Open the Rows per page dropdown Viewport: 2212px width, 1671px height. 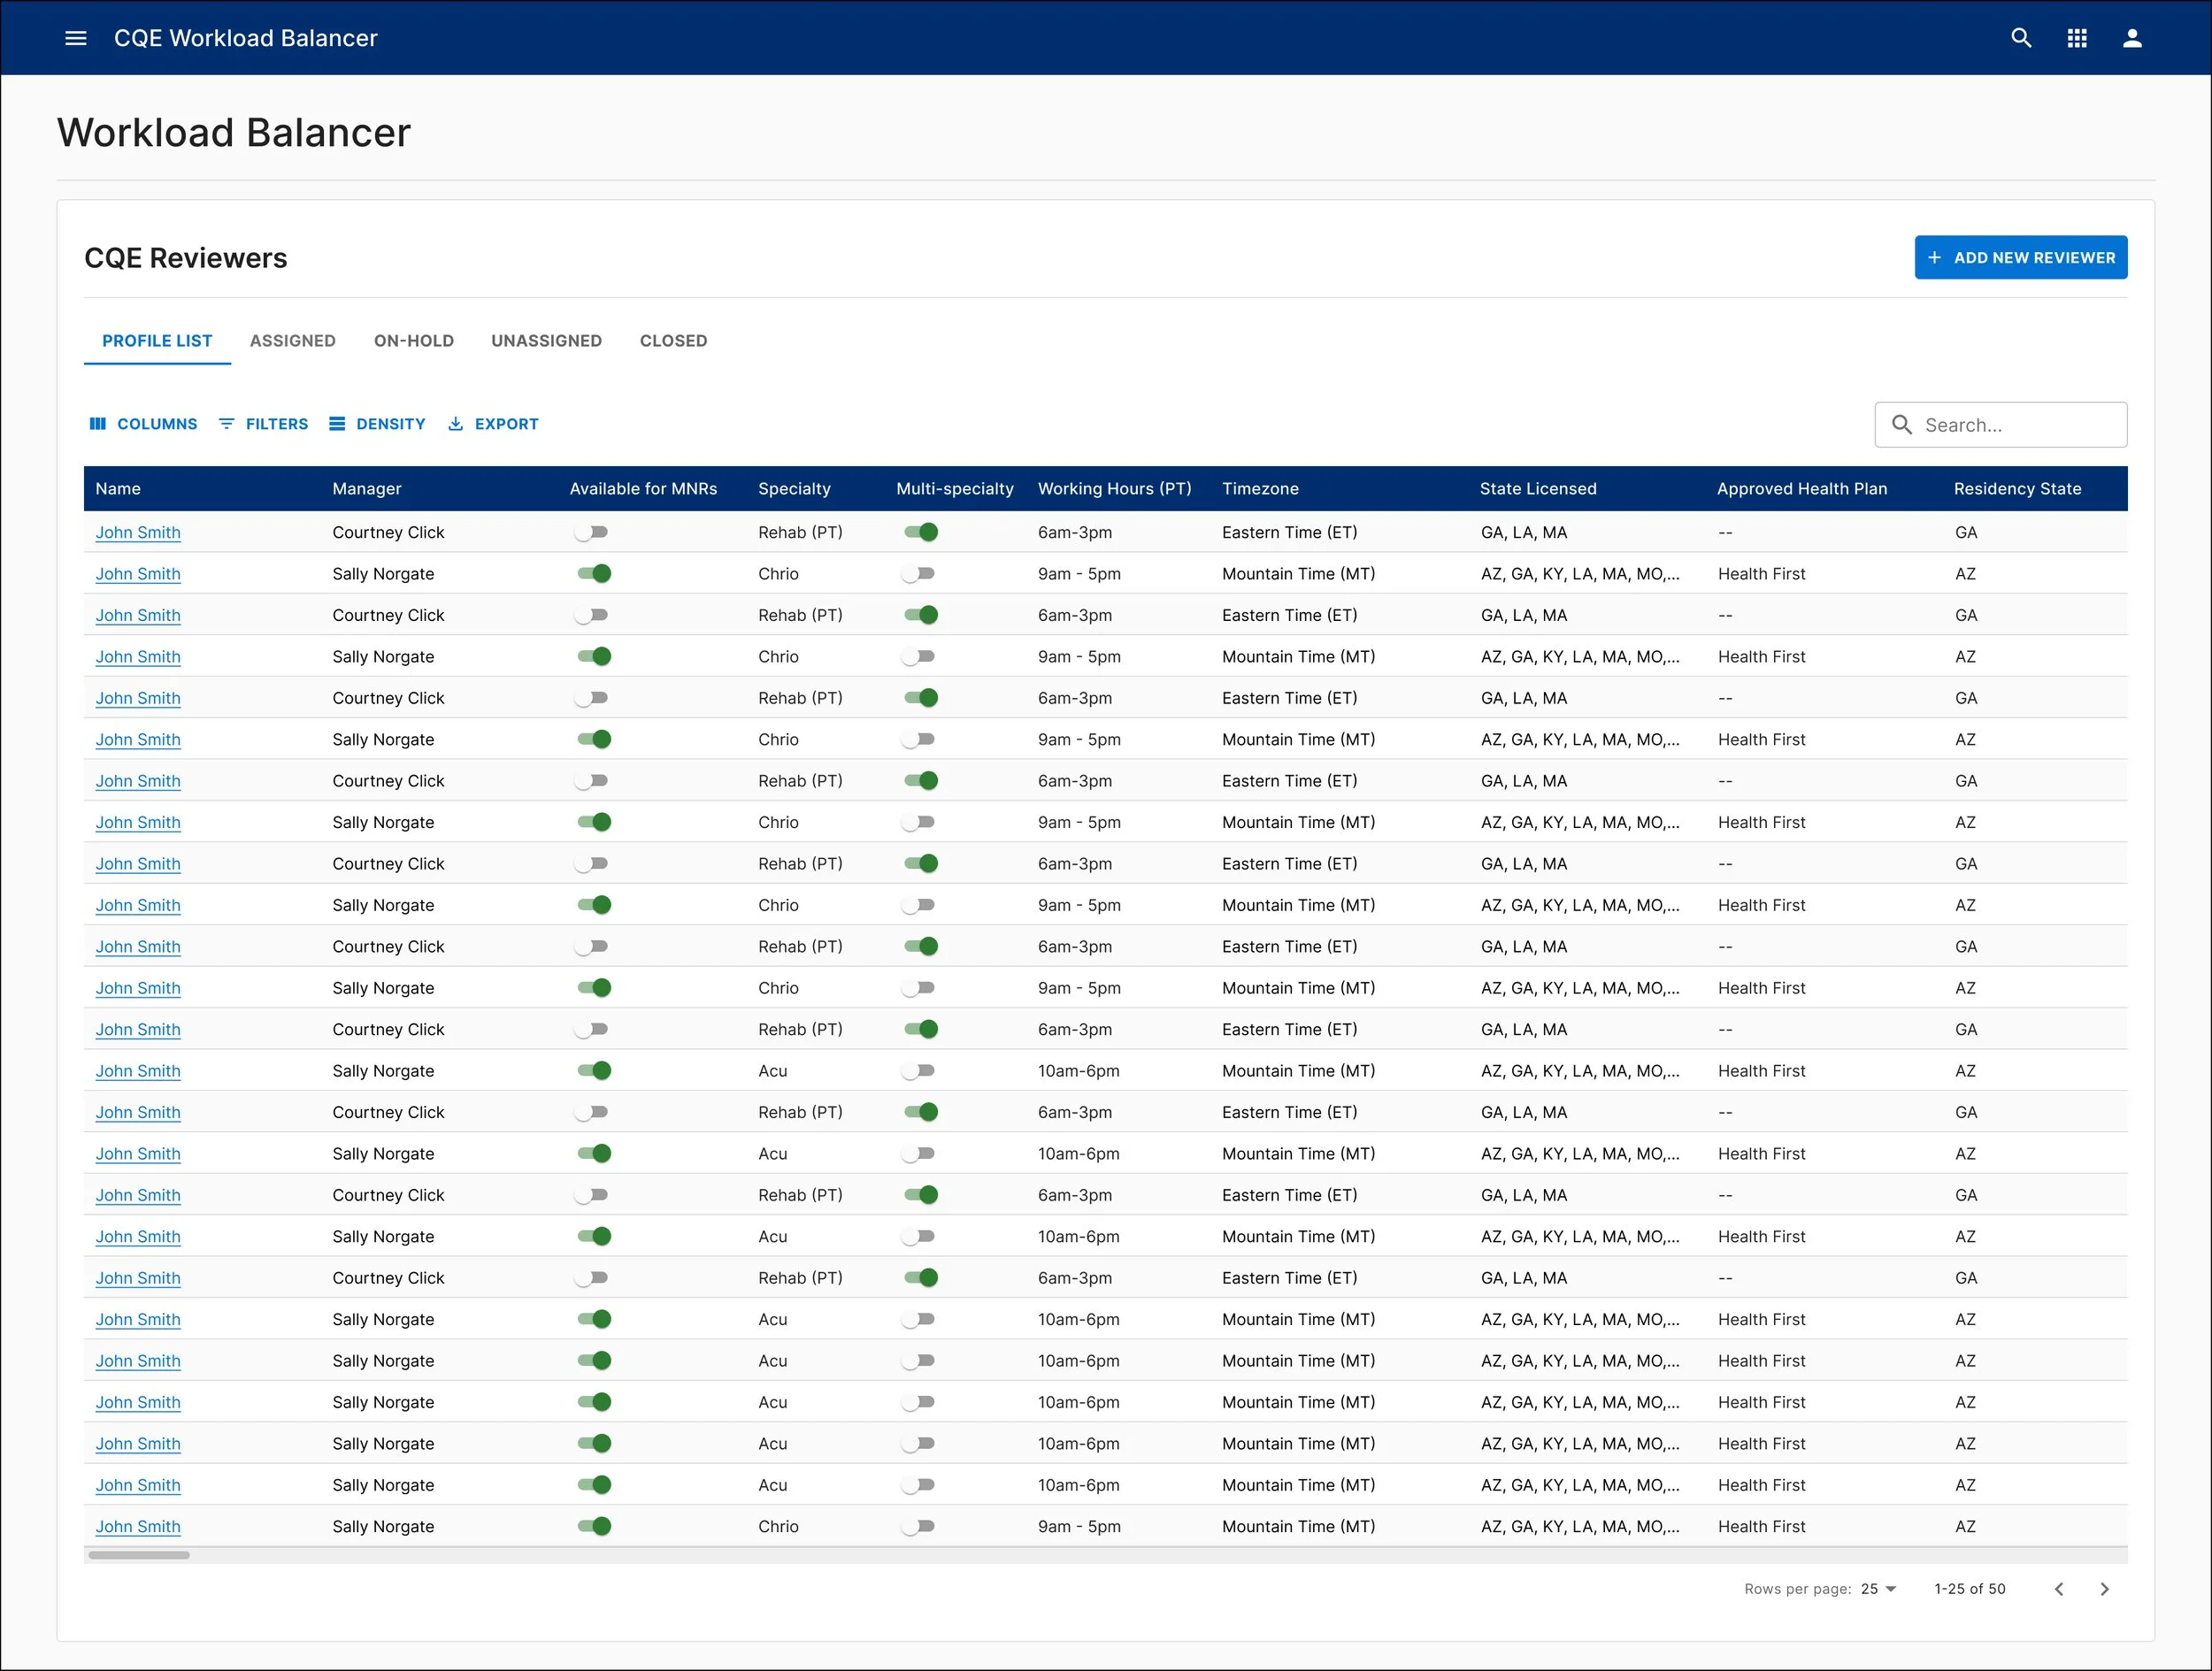(x=1878, y=1589)
